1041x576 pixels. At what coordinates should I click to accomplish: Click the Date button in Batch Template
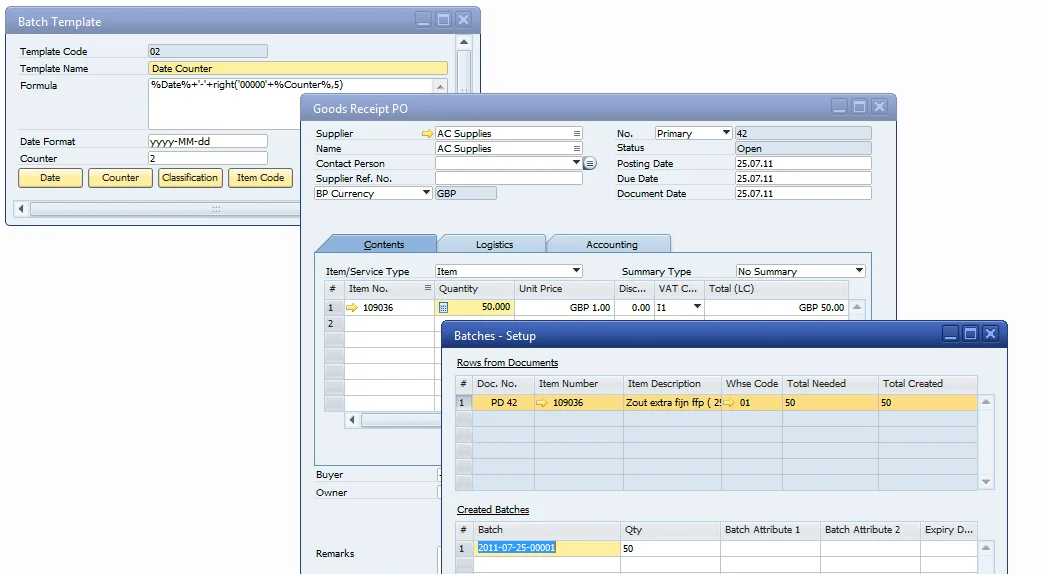pyautogui.click(x=50, y=178)
